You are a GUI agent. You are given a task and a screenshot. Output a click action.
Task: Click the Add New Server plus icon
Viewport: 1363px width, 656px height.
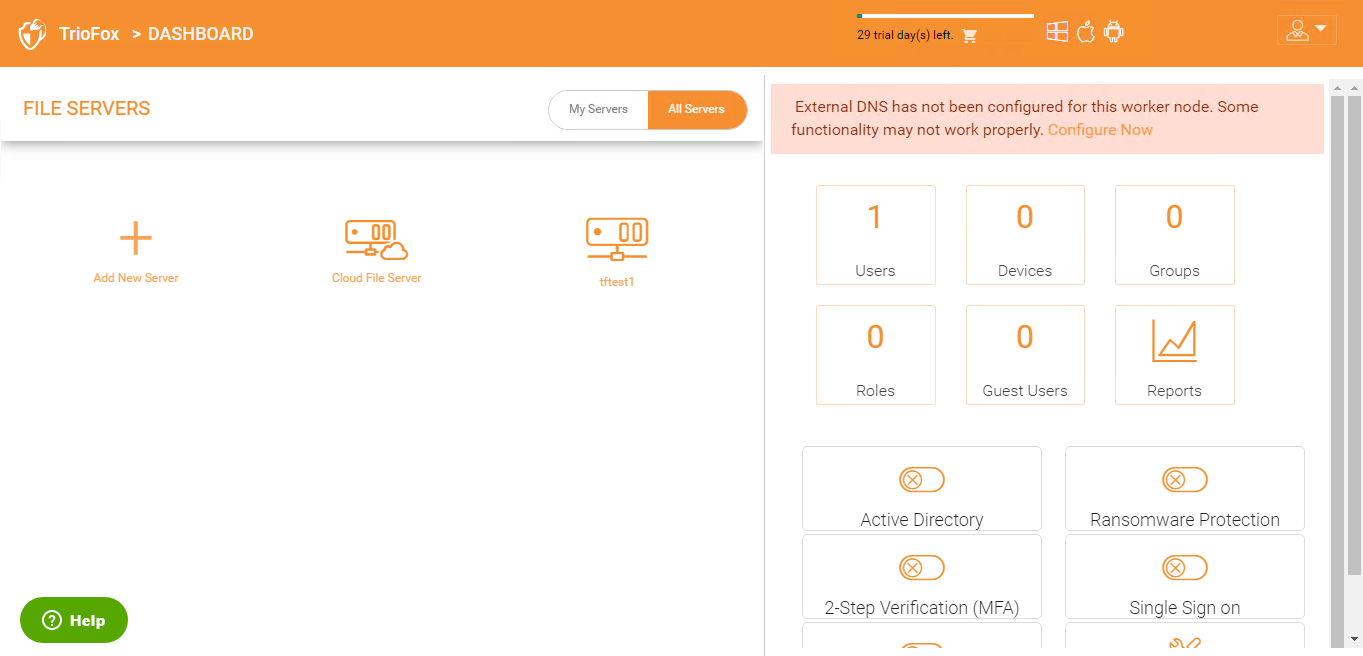[136, 239]
